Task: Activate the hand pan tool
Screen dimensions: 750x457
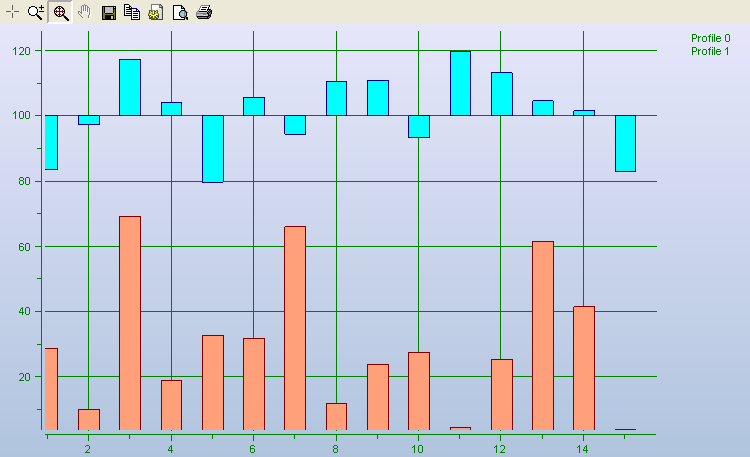Action: click(x=85, y=12)
